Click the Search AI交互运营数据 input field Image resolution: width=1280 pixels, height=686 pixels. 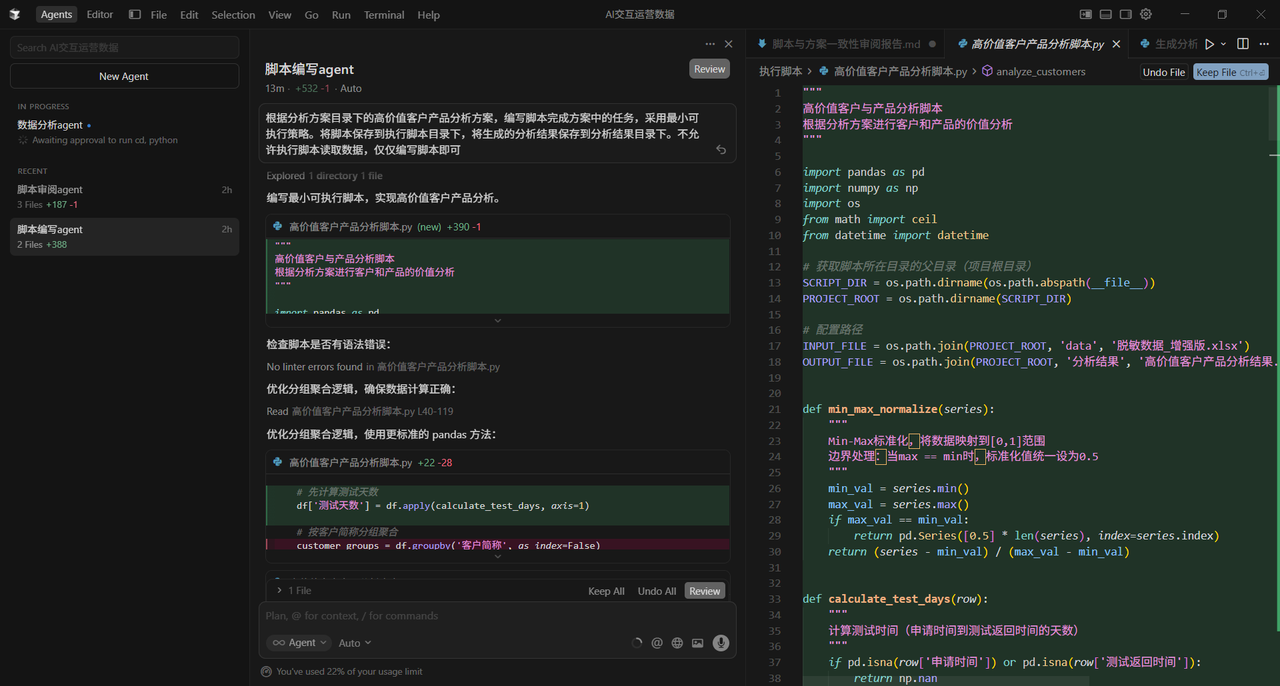(x=124, y=47)
